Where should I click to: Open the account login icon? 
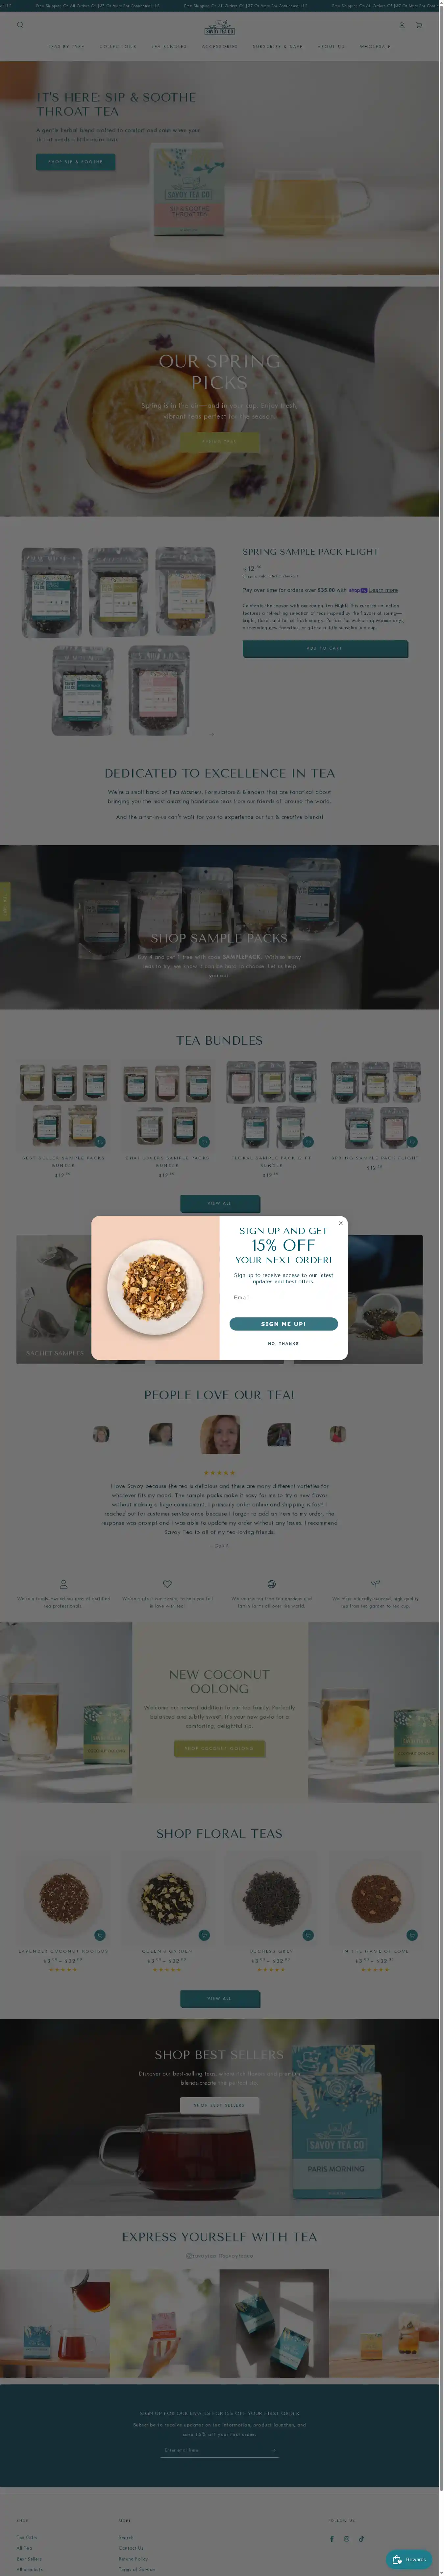402,25
